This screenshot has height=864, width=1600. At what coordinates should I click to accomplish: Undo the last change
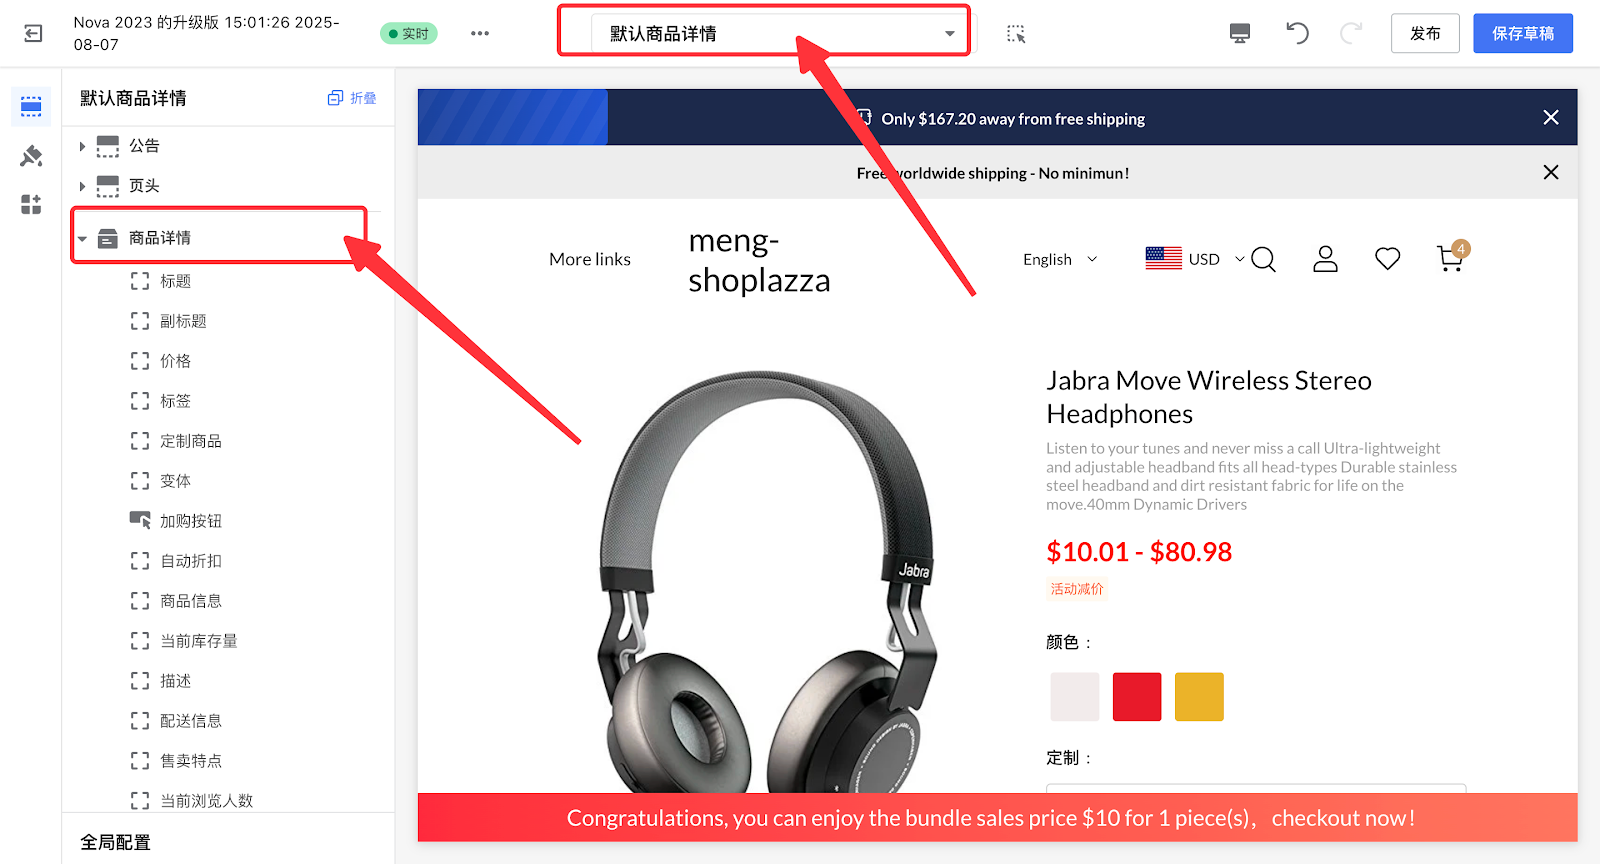click(1297, 34)
